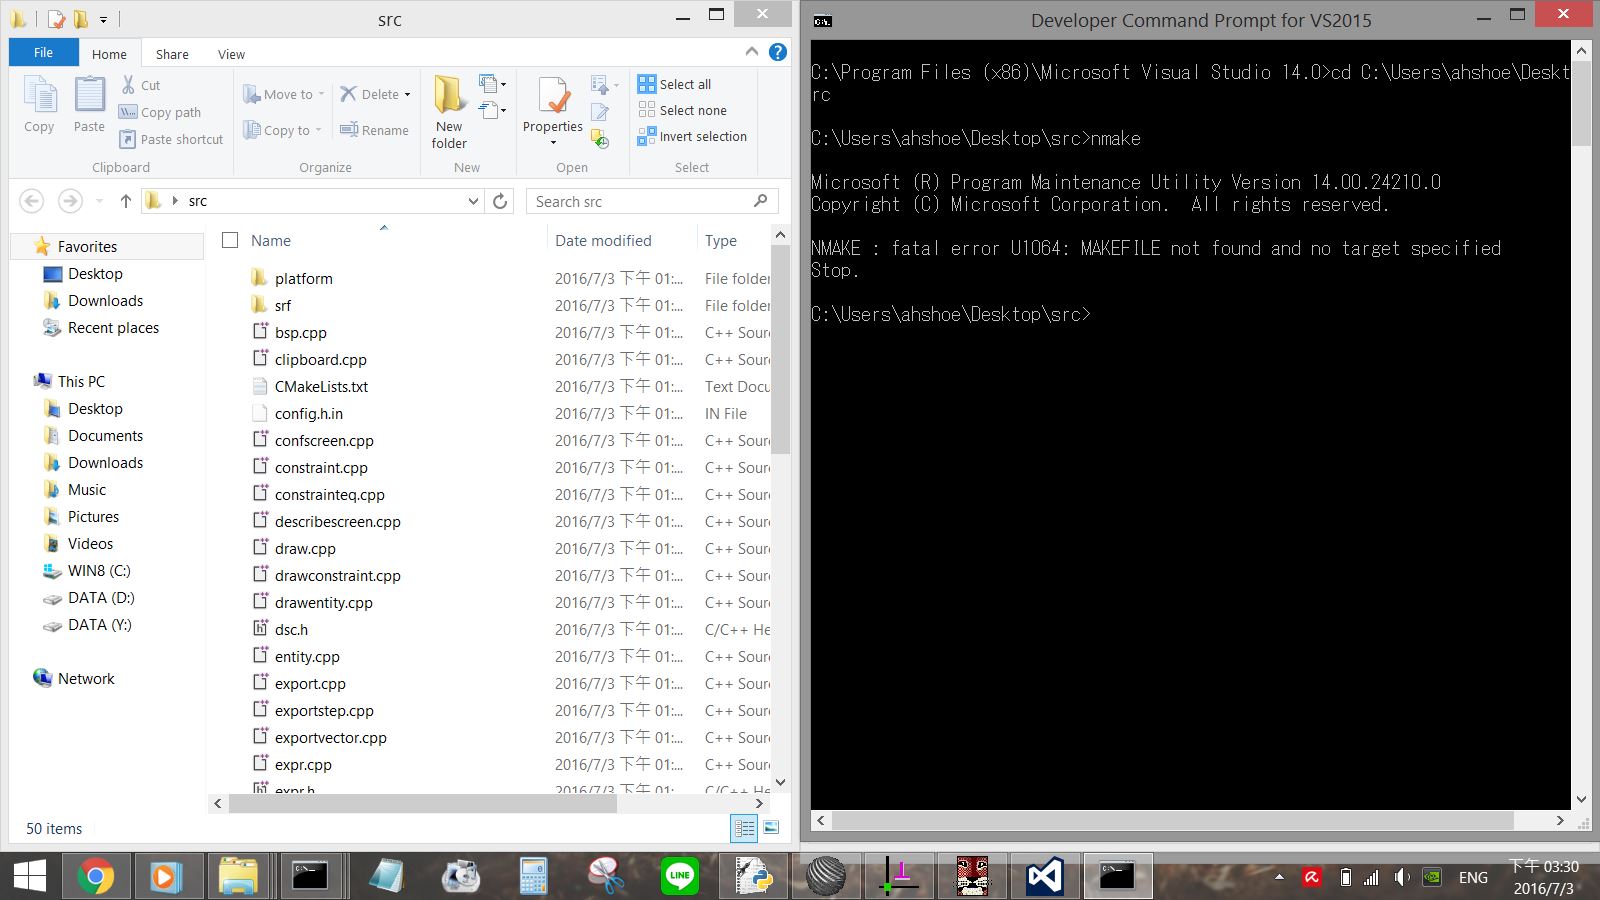The height and width of the screenshot is (900, 1600).
Task: Select CMakeLists.txt file
Action: pyautogui.click(x=321, y=386)
